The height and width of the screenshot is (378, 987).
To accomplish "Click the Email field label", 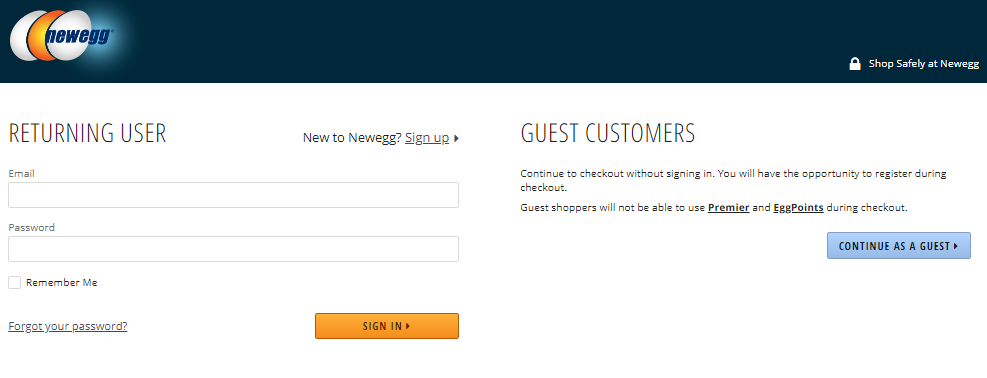I will tap(21, 173).
